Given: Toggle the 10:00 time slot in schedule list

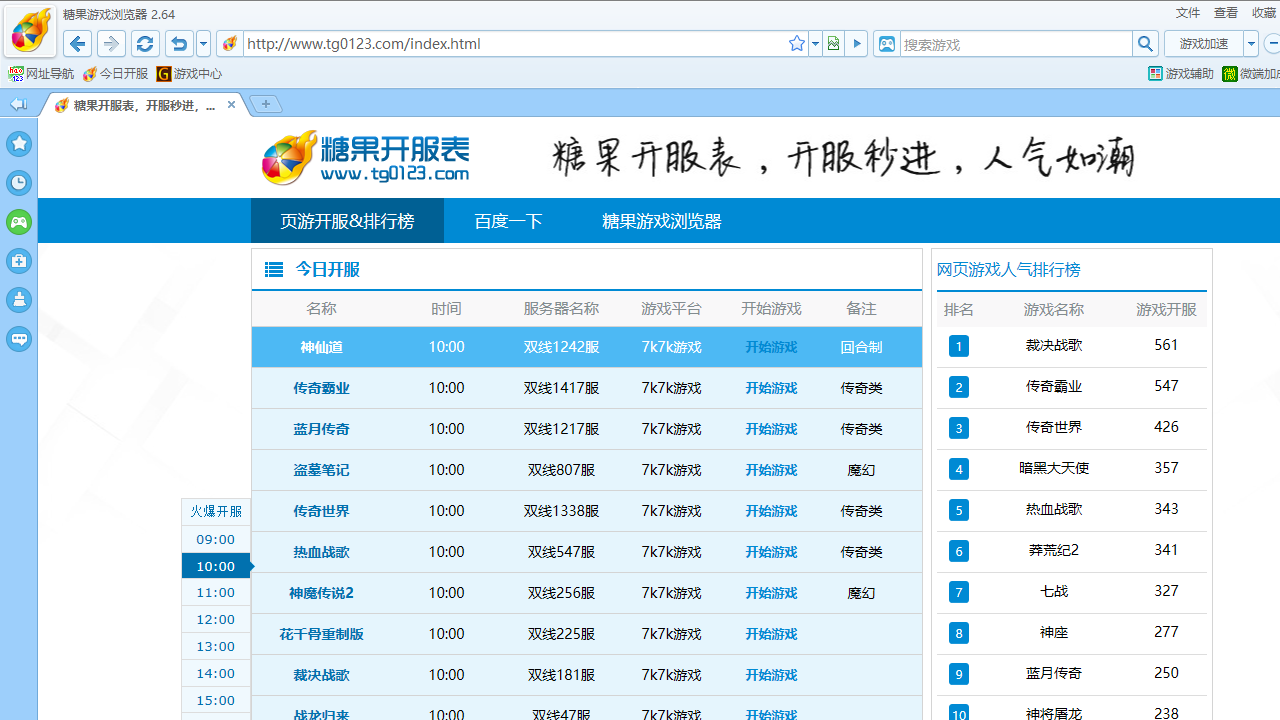Looking at the screenshot, I should (x=215, y=566).
